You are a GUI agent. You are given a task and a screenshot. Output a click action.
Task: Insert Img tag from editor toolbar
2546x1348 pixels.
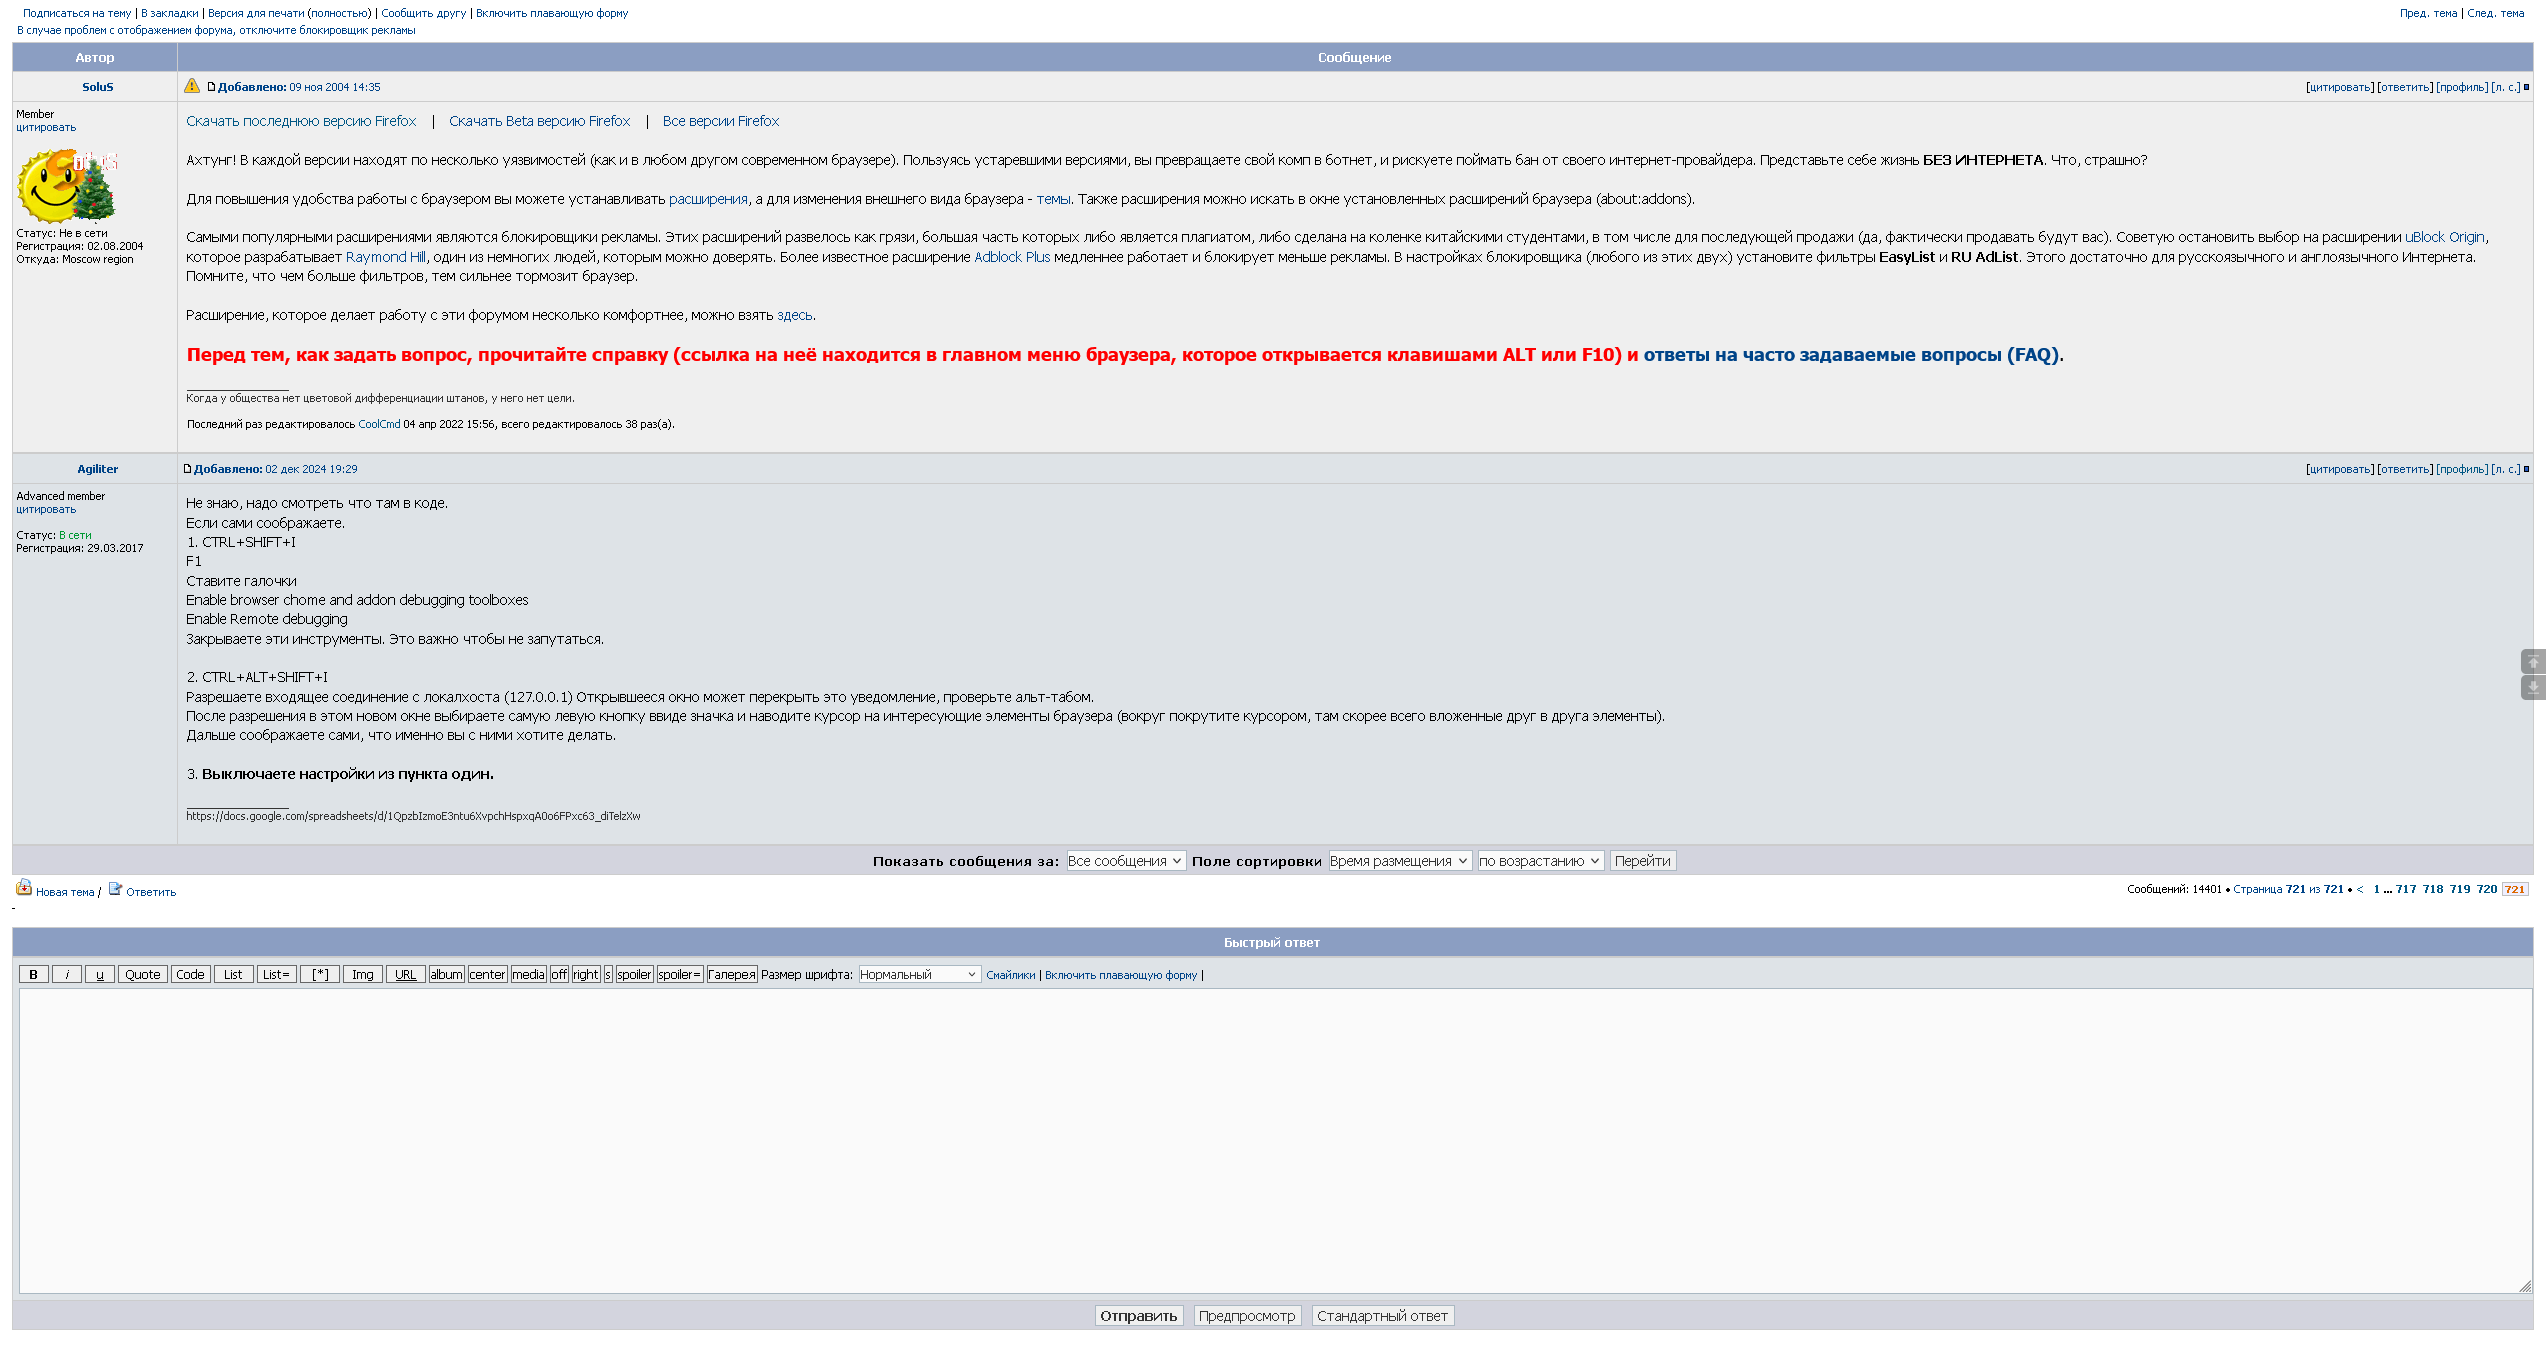362,975
